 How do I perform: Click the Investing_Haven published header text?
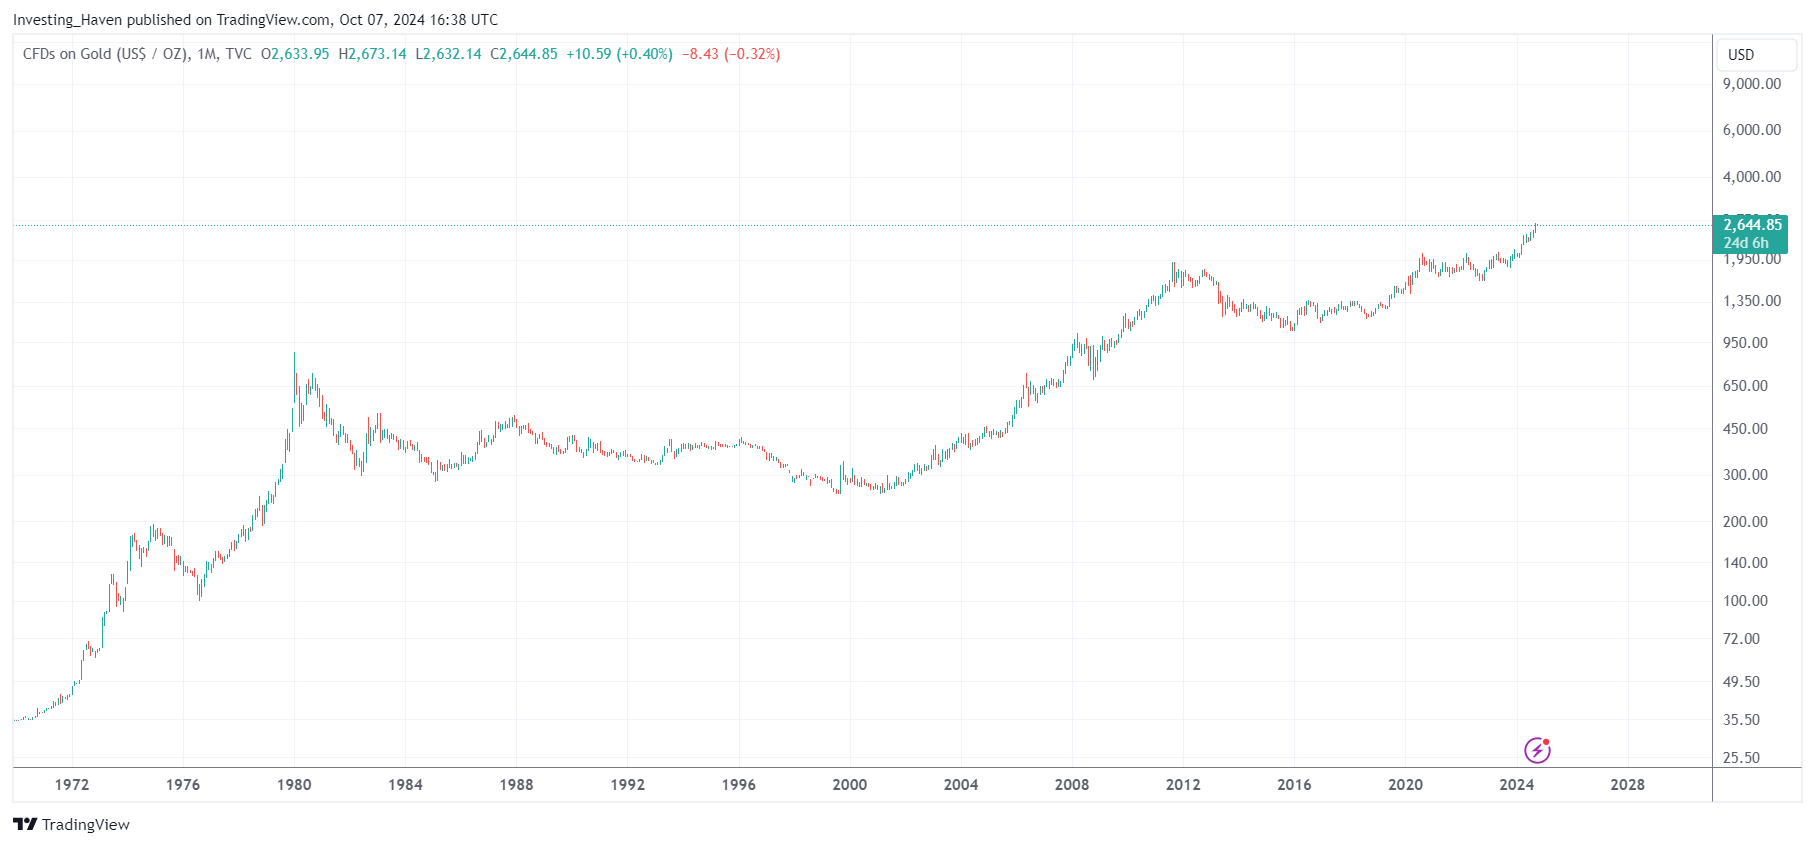tap(255, 20)
